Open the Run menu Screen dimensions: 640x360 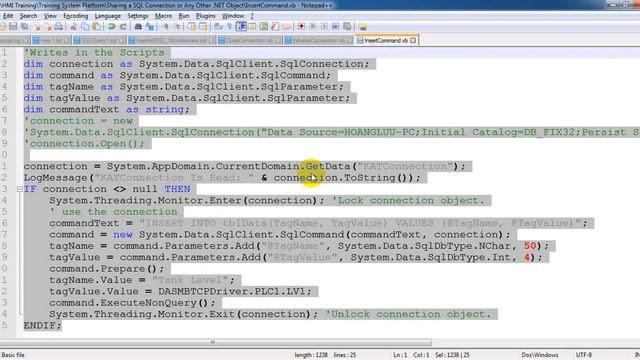pos(184,16)
